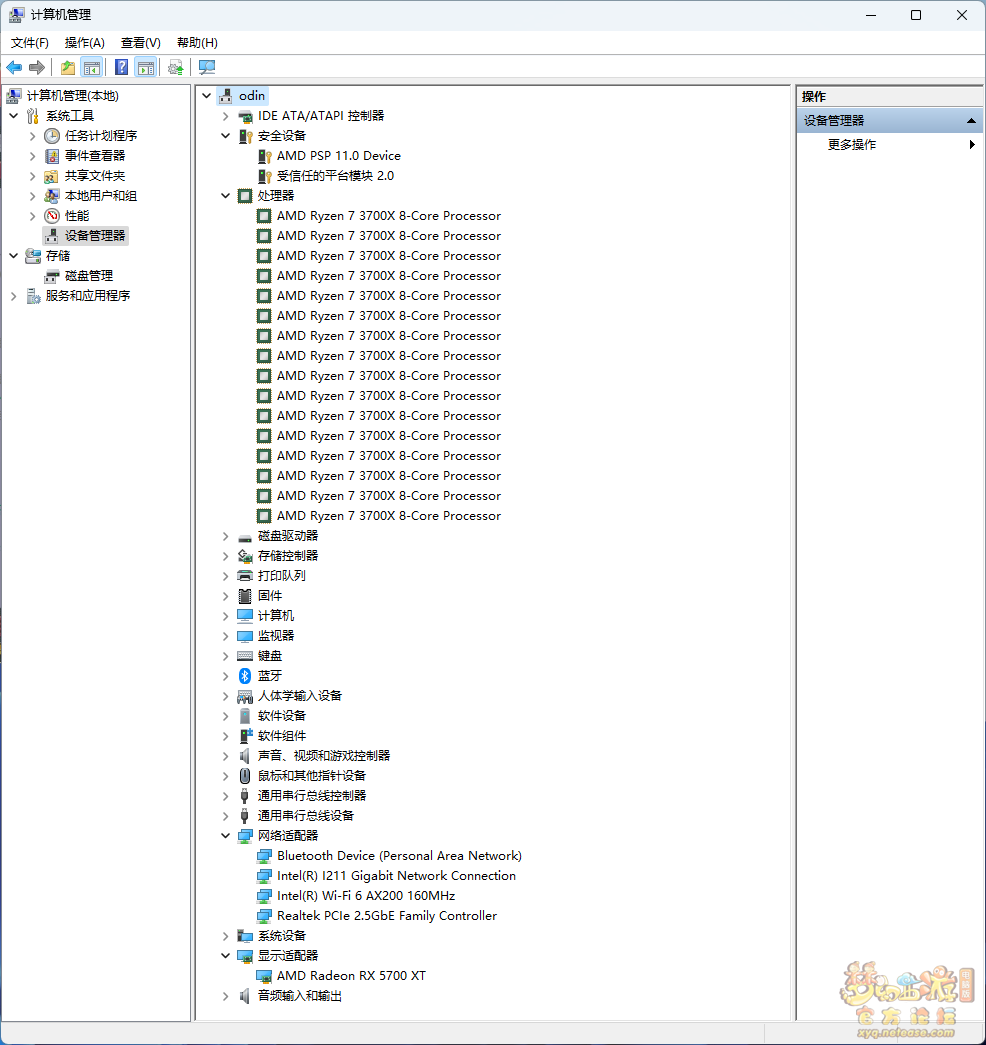Select 受信任的平台模块 2.0 device
The width and height of the screenshot is (986, 1045).
pos(335,176)
